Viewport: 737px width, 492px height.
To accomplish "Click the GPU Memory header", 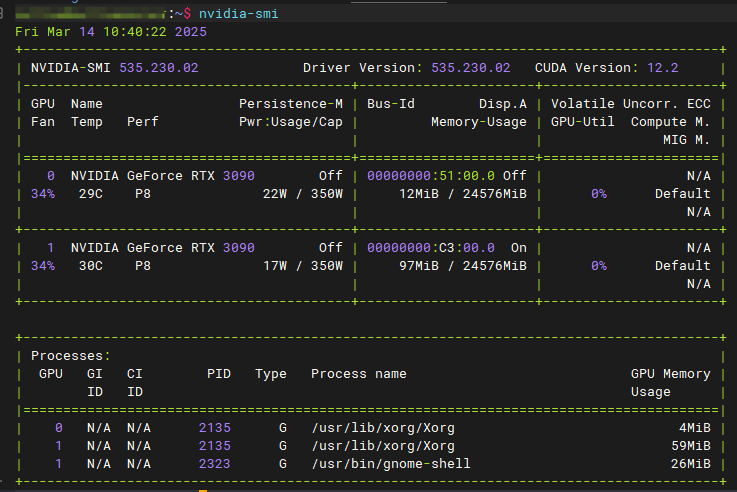I will pos(670,374).
